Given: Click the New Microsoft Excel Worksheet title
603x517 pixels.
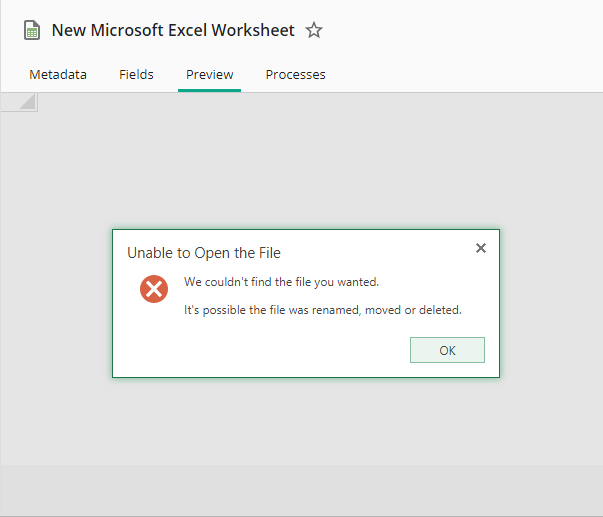Looking at the screenshot, I should tap(173, 30).
